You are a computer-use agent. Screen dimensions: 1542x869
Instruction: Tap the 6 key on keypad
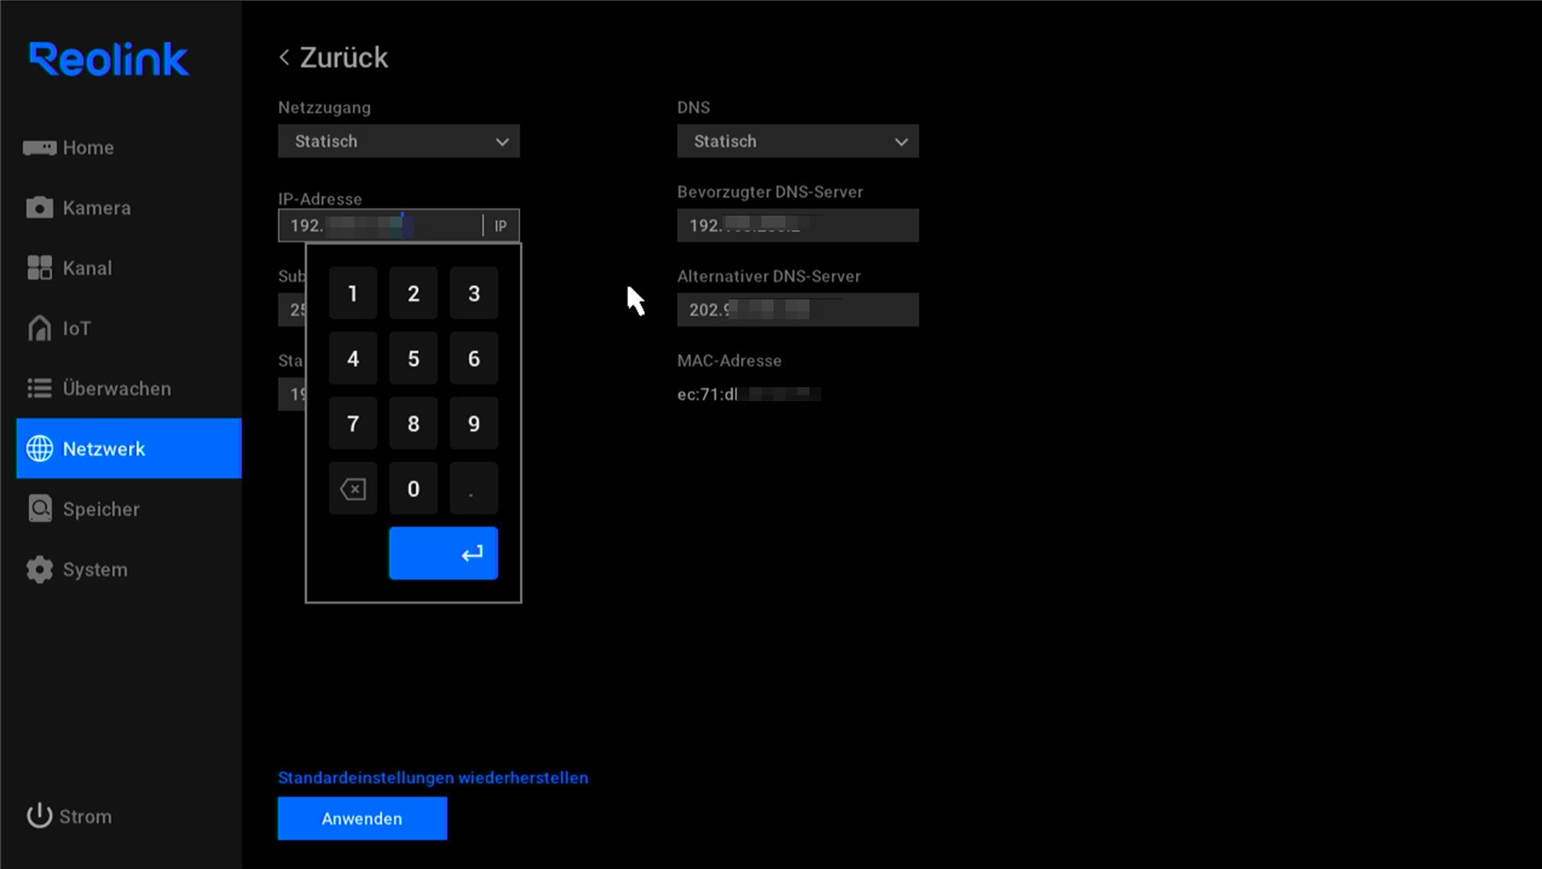point(474,358)
